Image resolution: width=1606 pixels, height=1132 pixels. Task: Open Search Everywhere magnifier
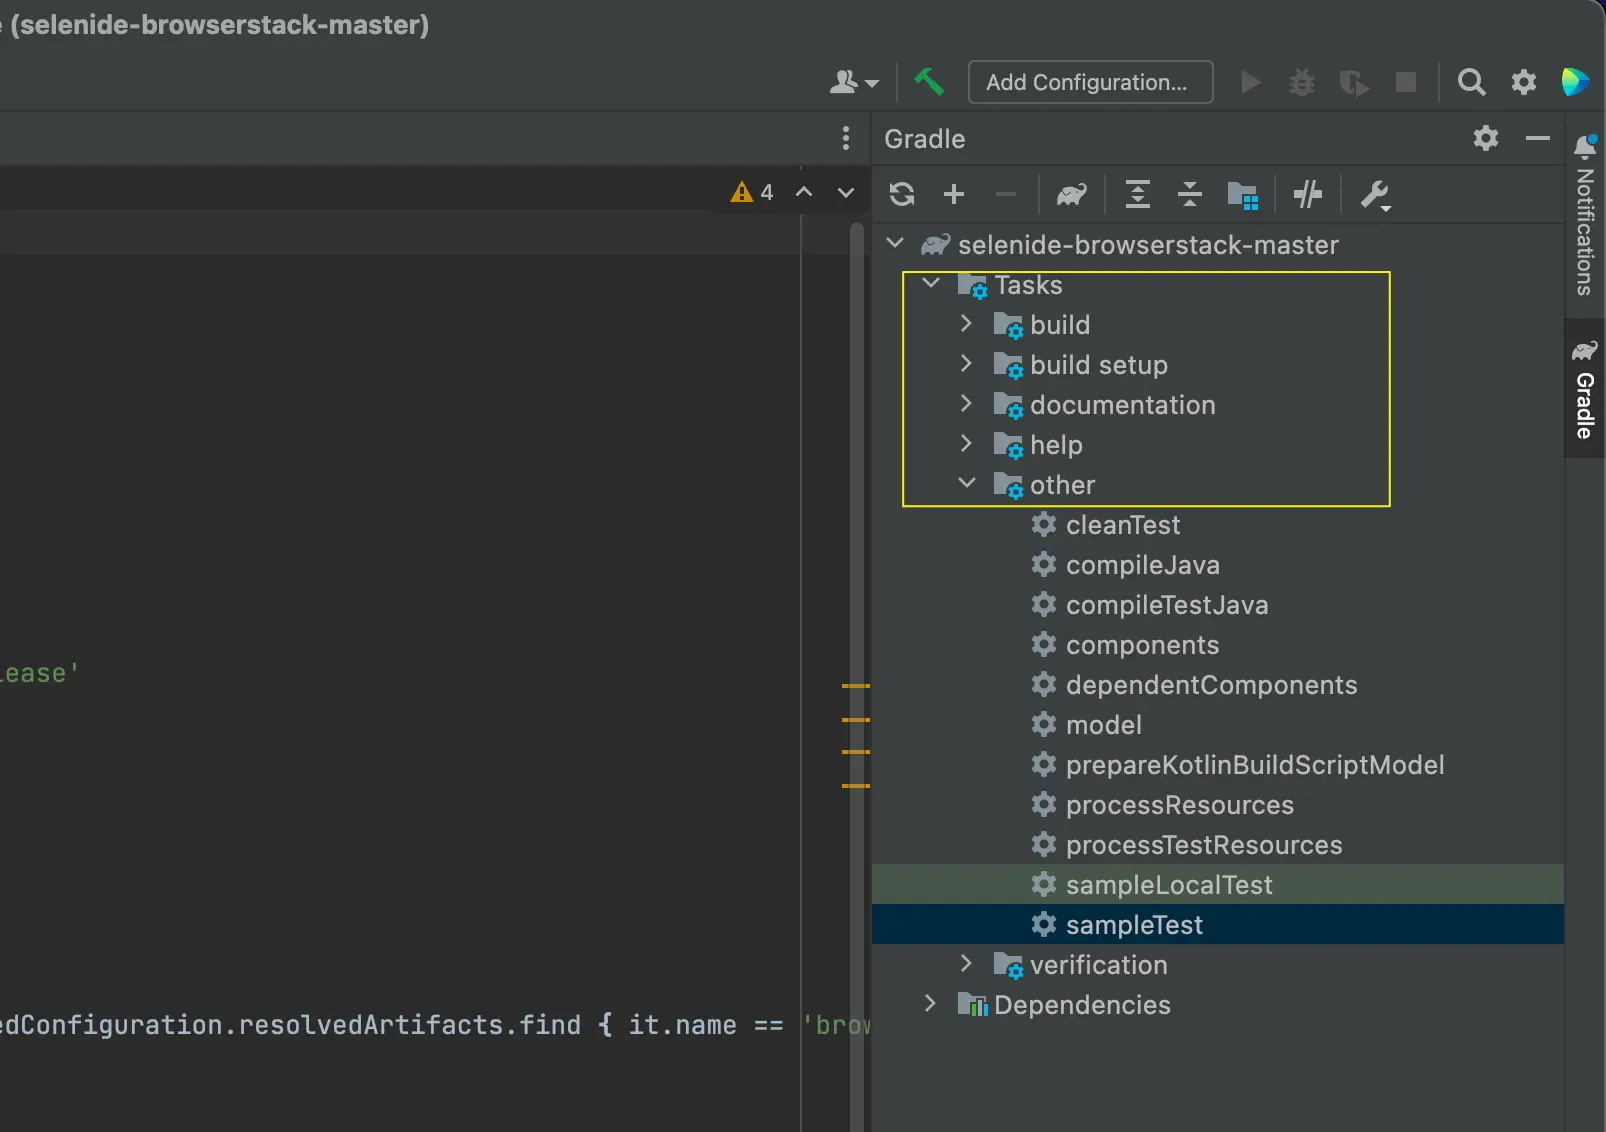[x=1471, y=82]
